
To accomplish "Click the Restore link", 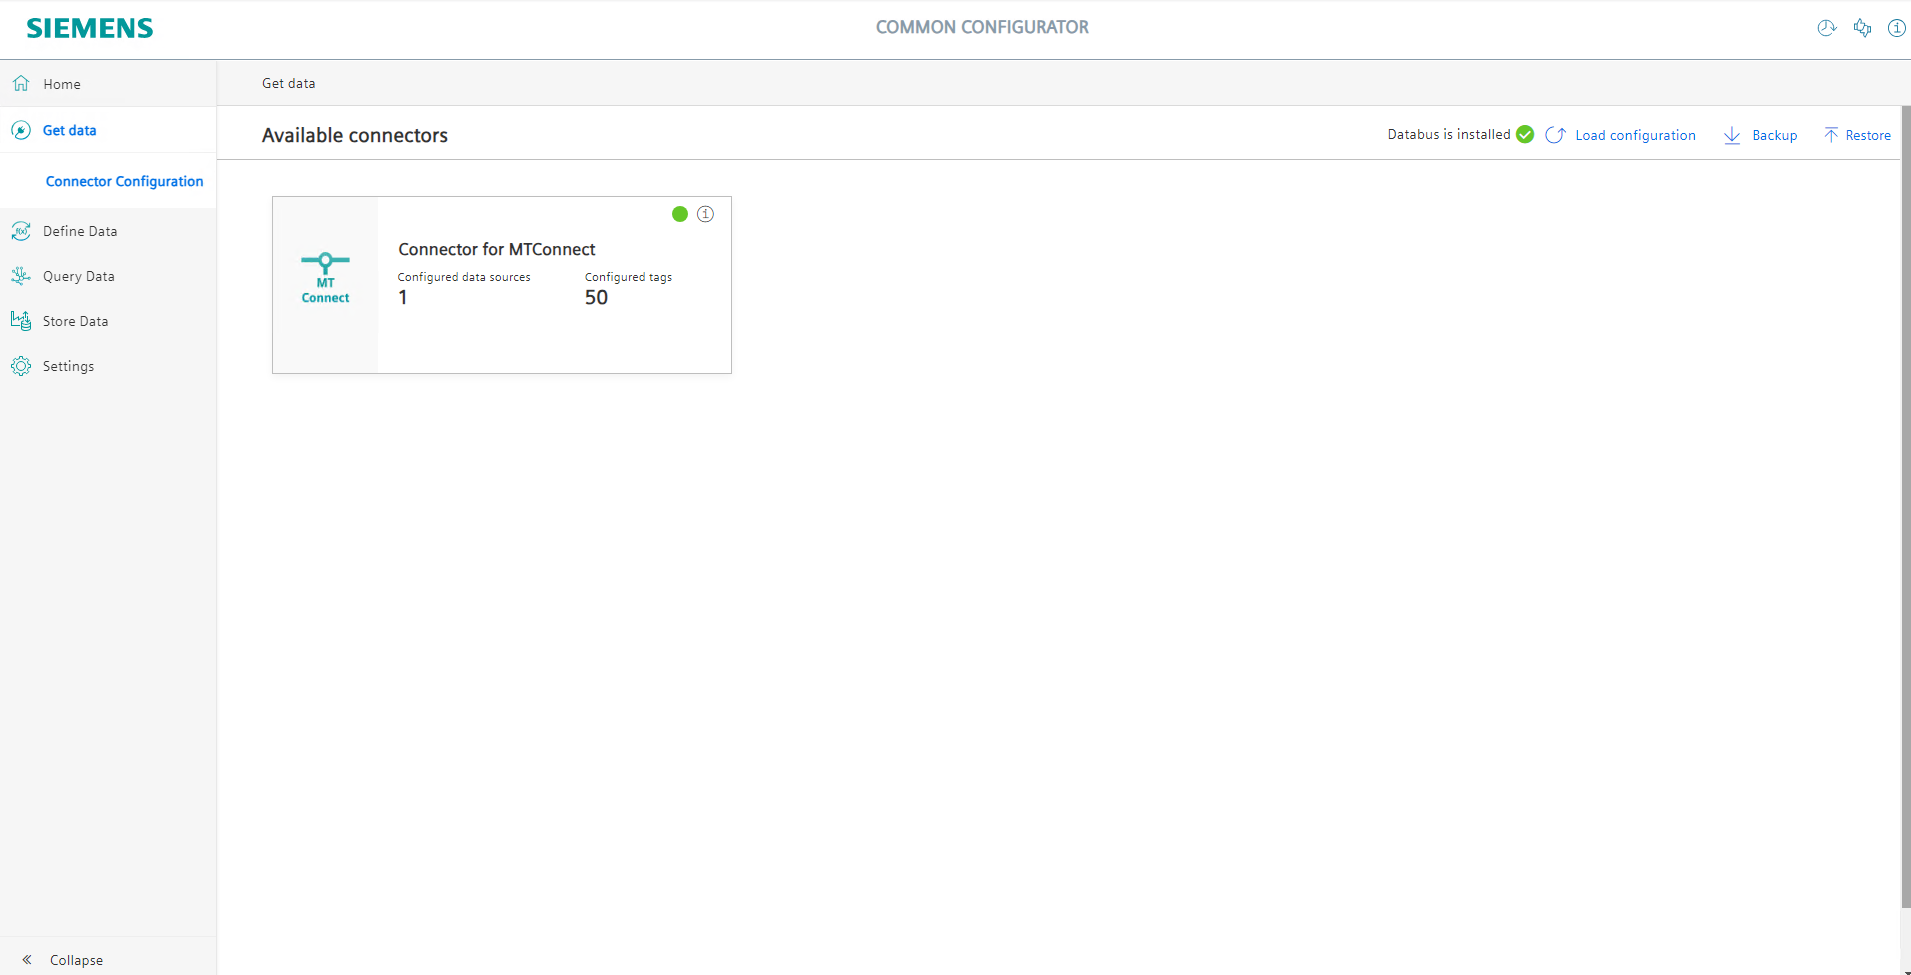I will (x=1868, y=135).
